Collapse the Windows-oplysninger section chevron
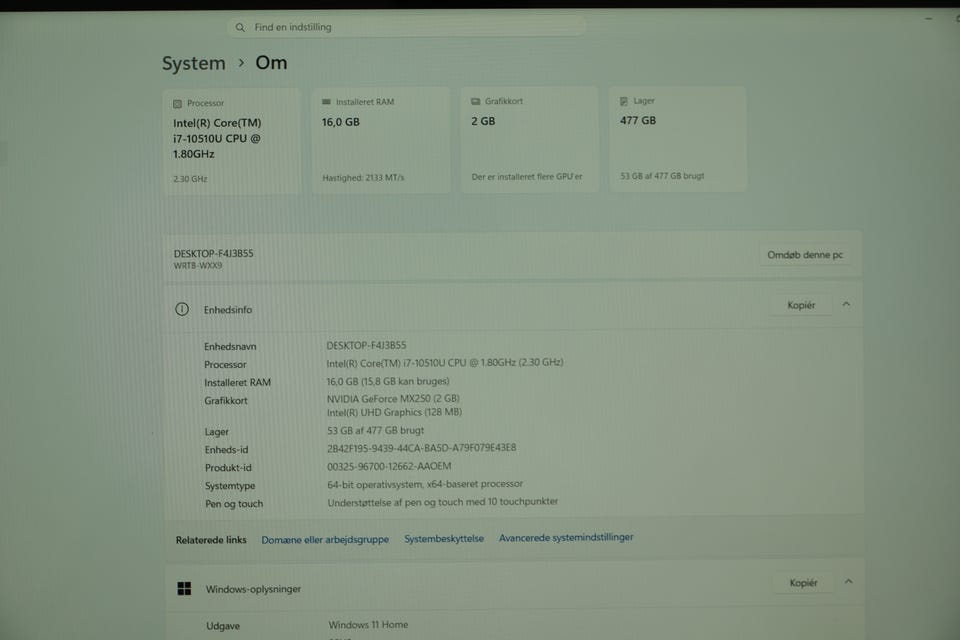The height and width of the screenshot is (640, 960). (849, 582)
